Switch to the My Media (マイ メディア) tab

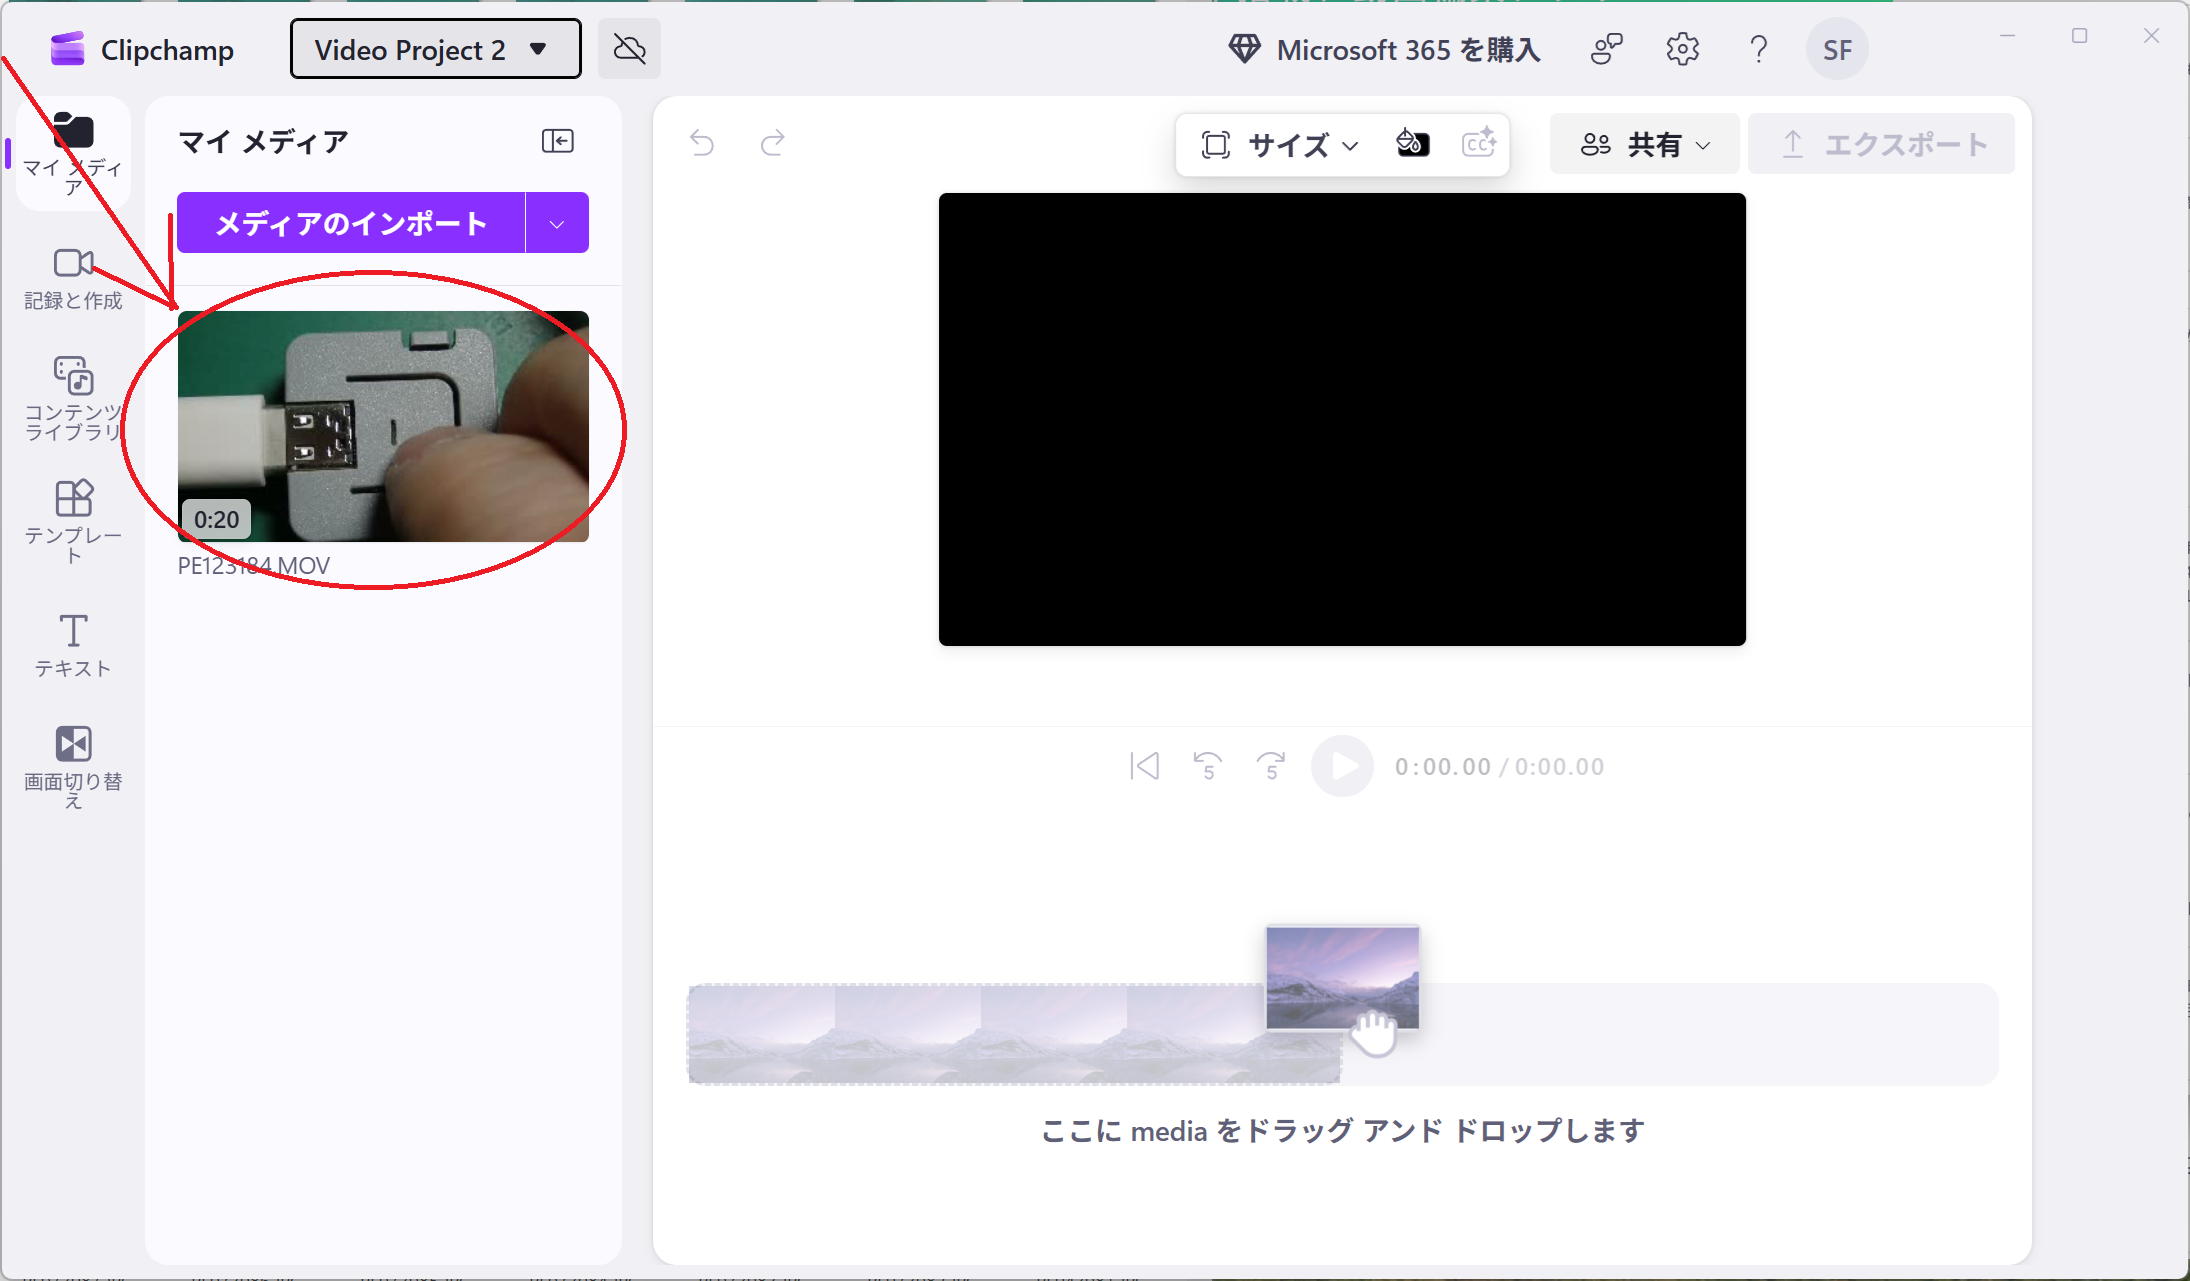[x=73, y=152]
